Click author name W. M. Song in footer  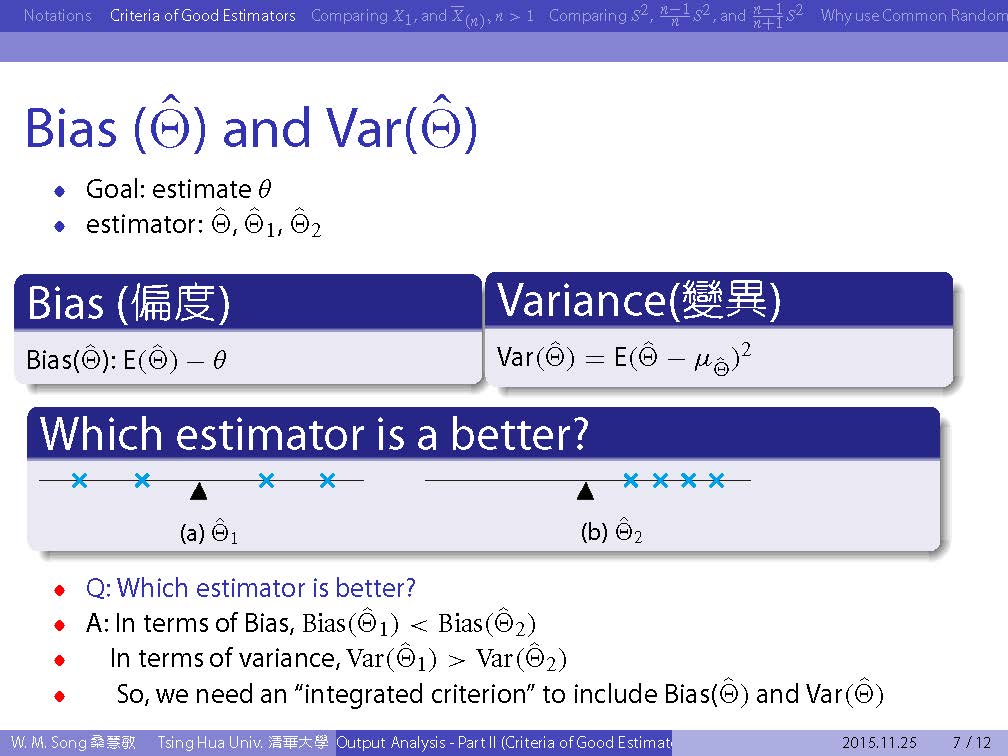pos(75,743)
